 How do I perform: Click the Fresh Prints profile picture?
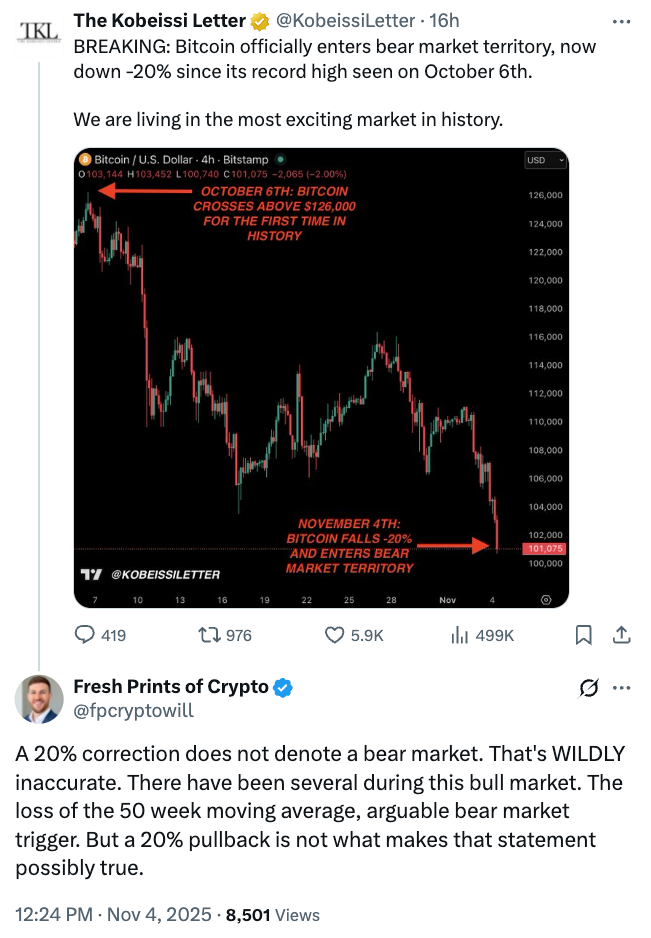point(38,699)
